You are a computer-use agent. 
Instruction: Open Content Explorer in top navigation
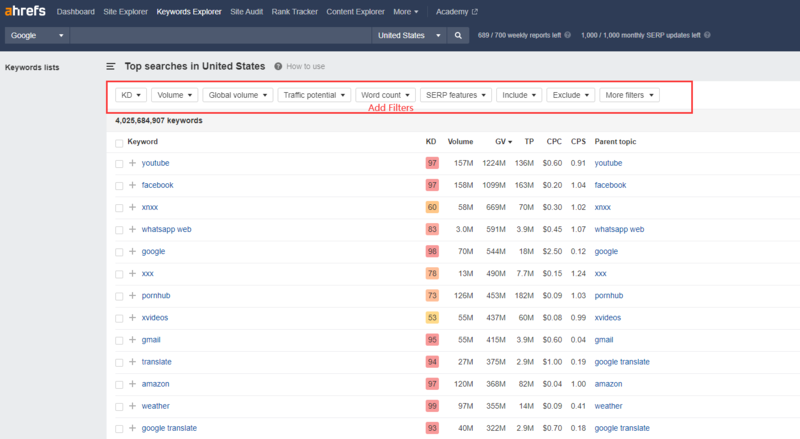(355, 12)
